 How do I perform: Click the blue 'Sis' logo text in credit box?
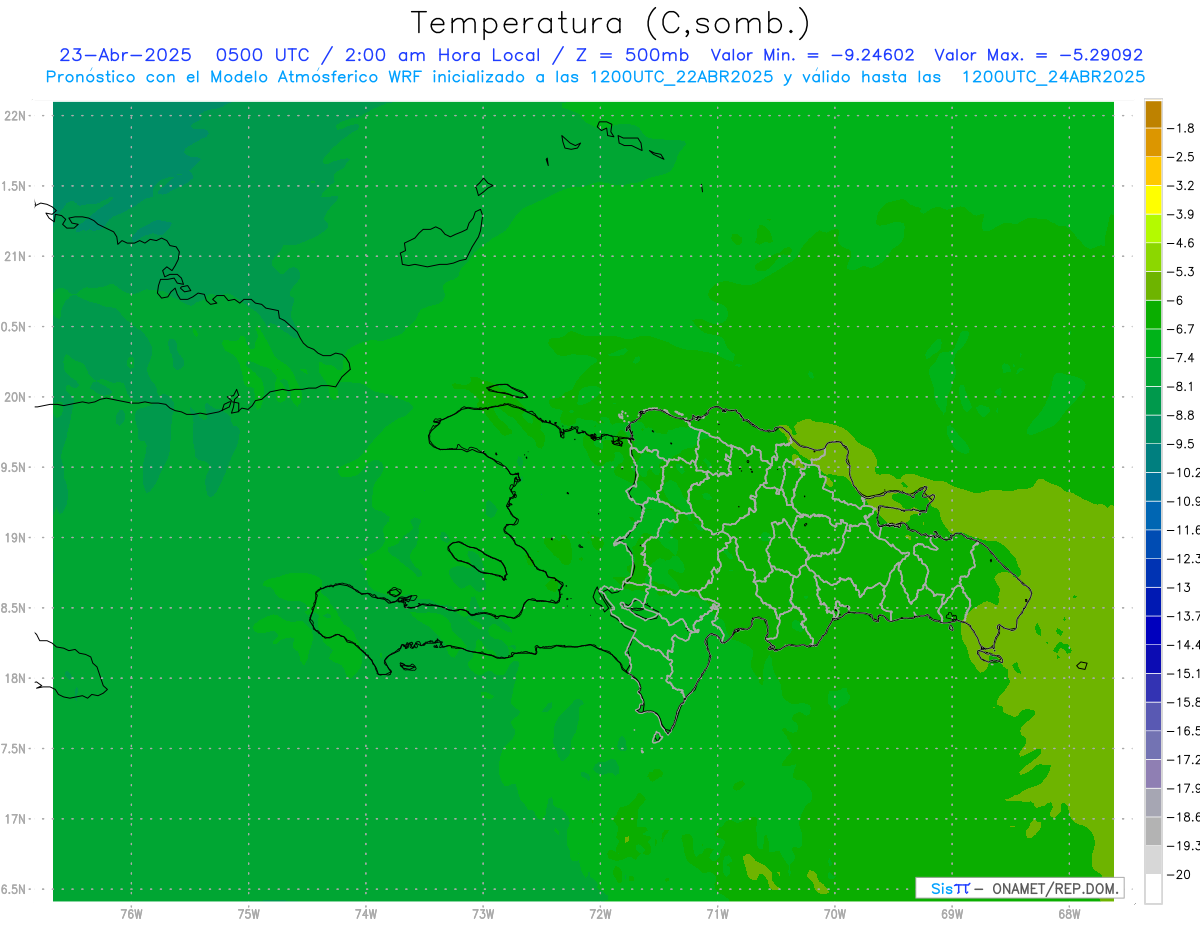942,888
